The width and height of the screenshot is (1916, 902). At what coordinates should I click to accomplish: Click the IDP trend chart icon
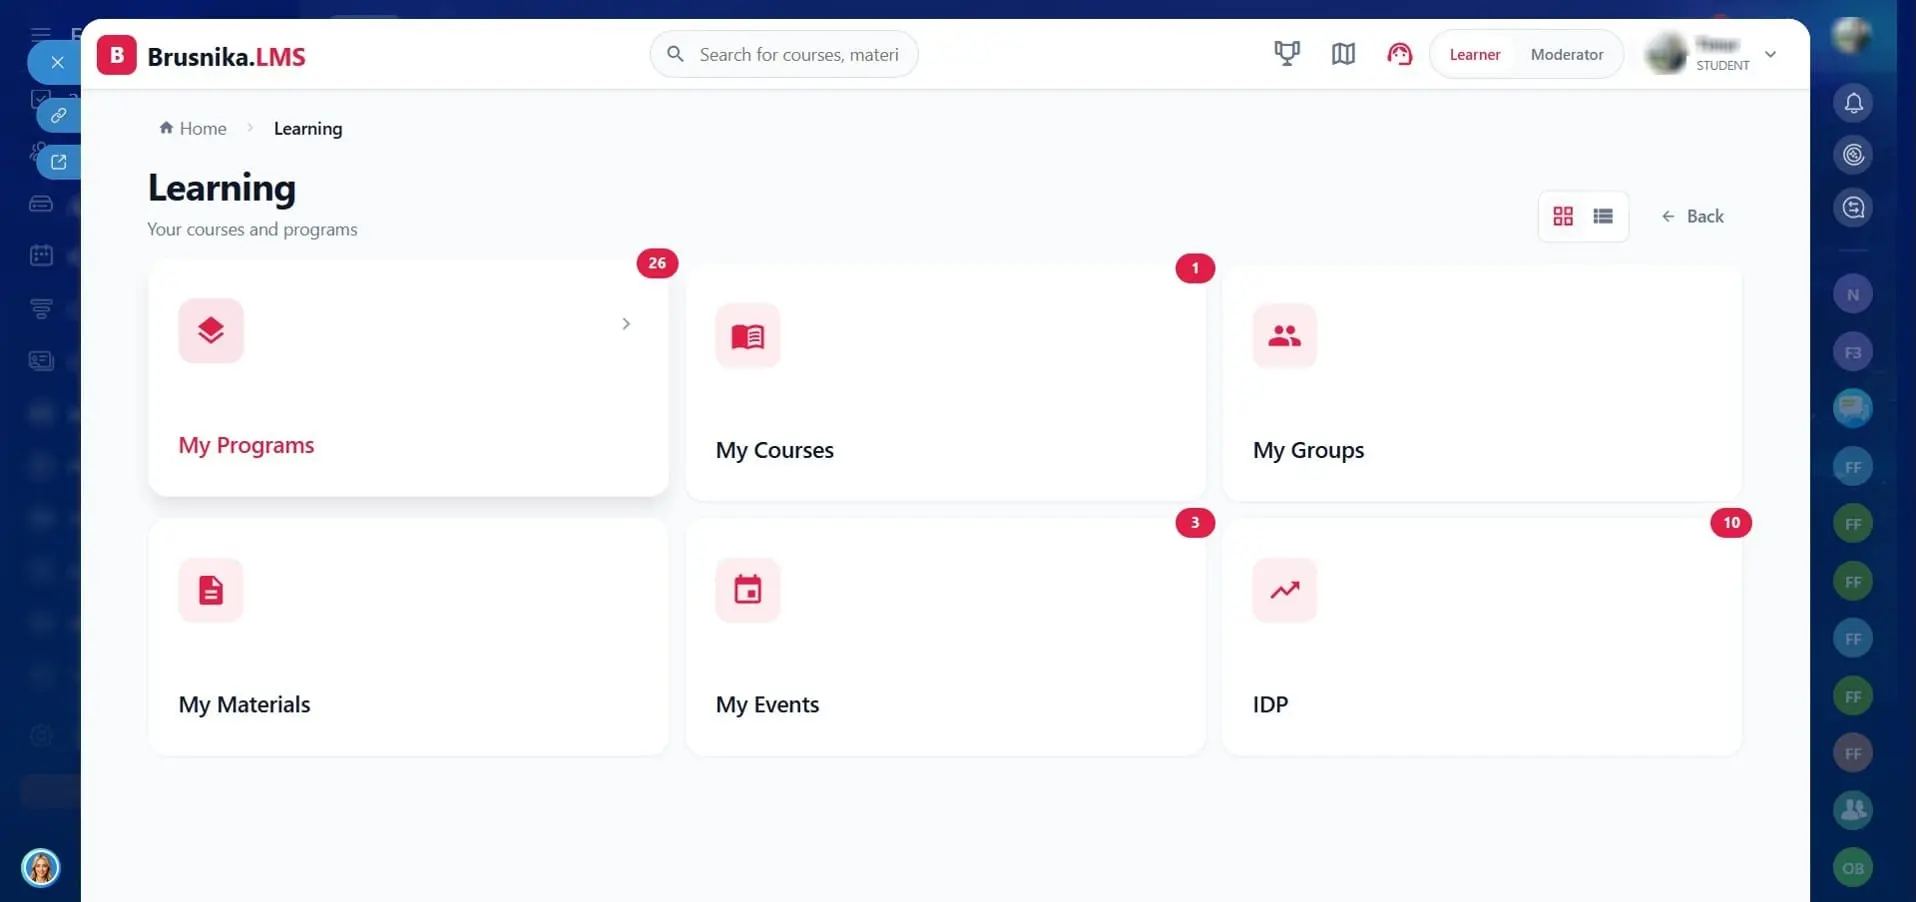1285,590
